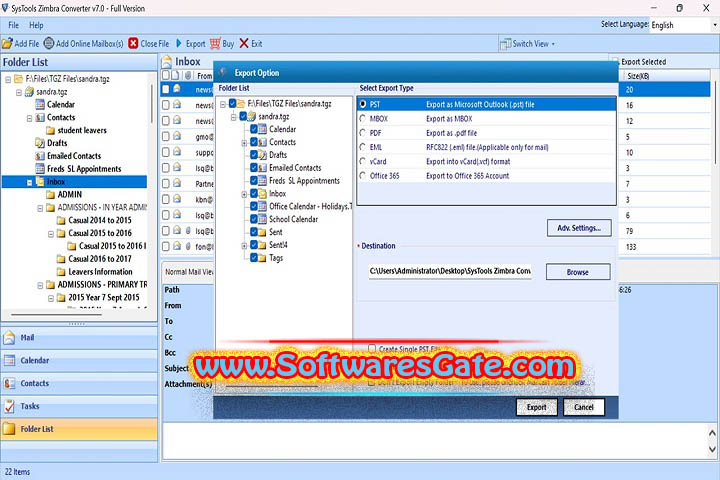The width and height of the screenshot is (720, 480).
Task: Click the Casual 2014 to 2015 folder icon
Action: pos(61,220)
